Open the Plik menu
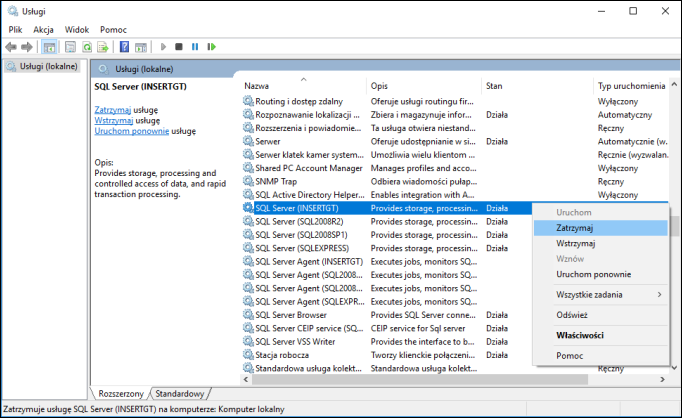Viewport: 682px width, 418px height. [15, 30]
